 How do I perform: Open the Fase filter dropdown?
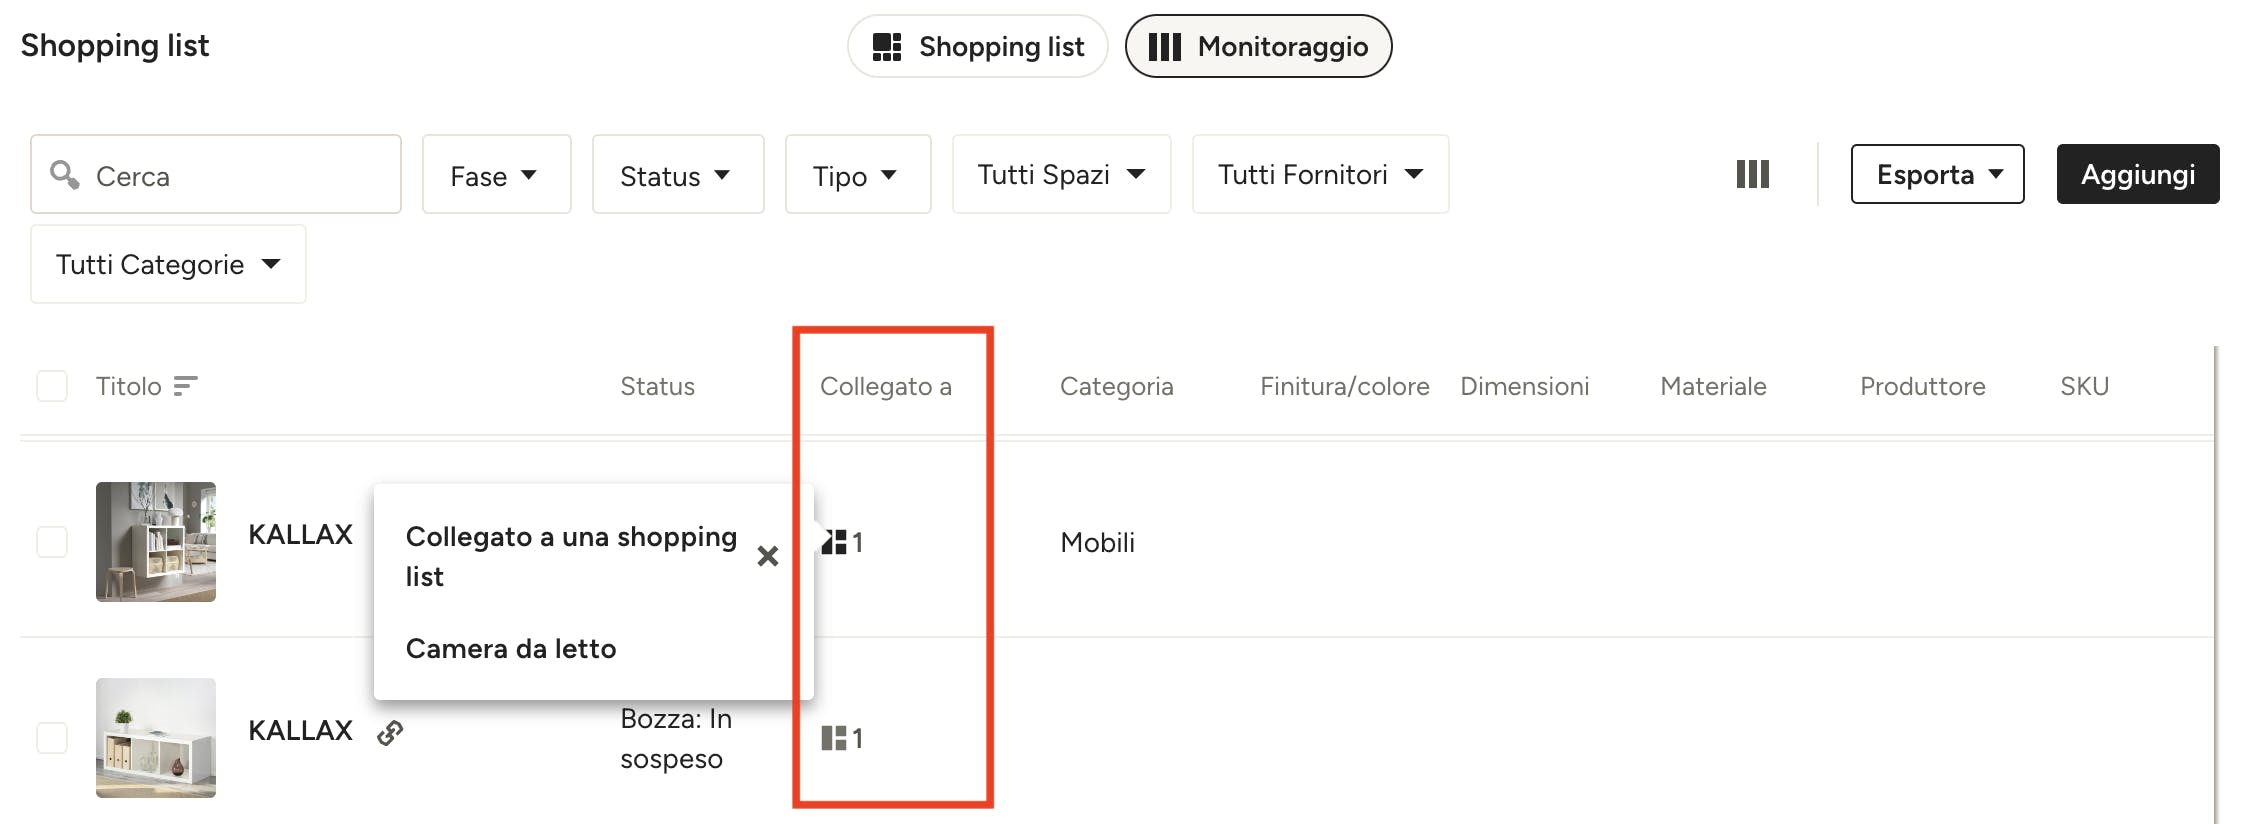(496, 175)
